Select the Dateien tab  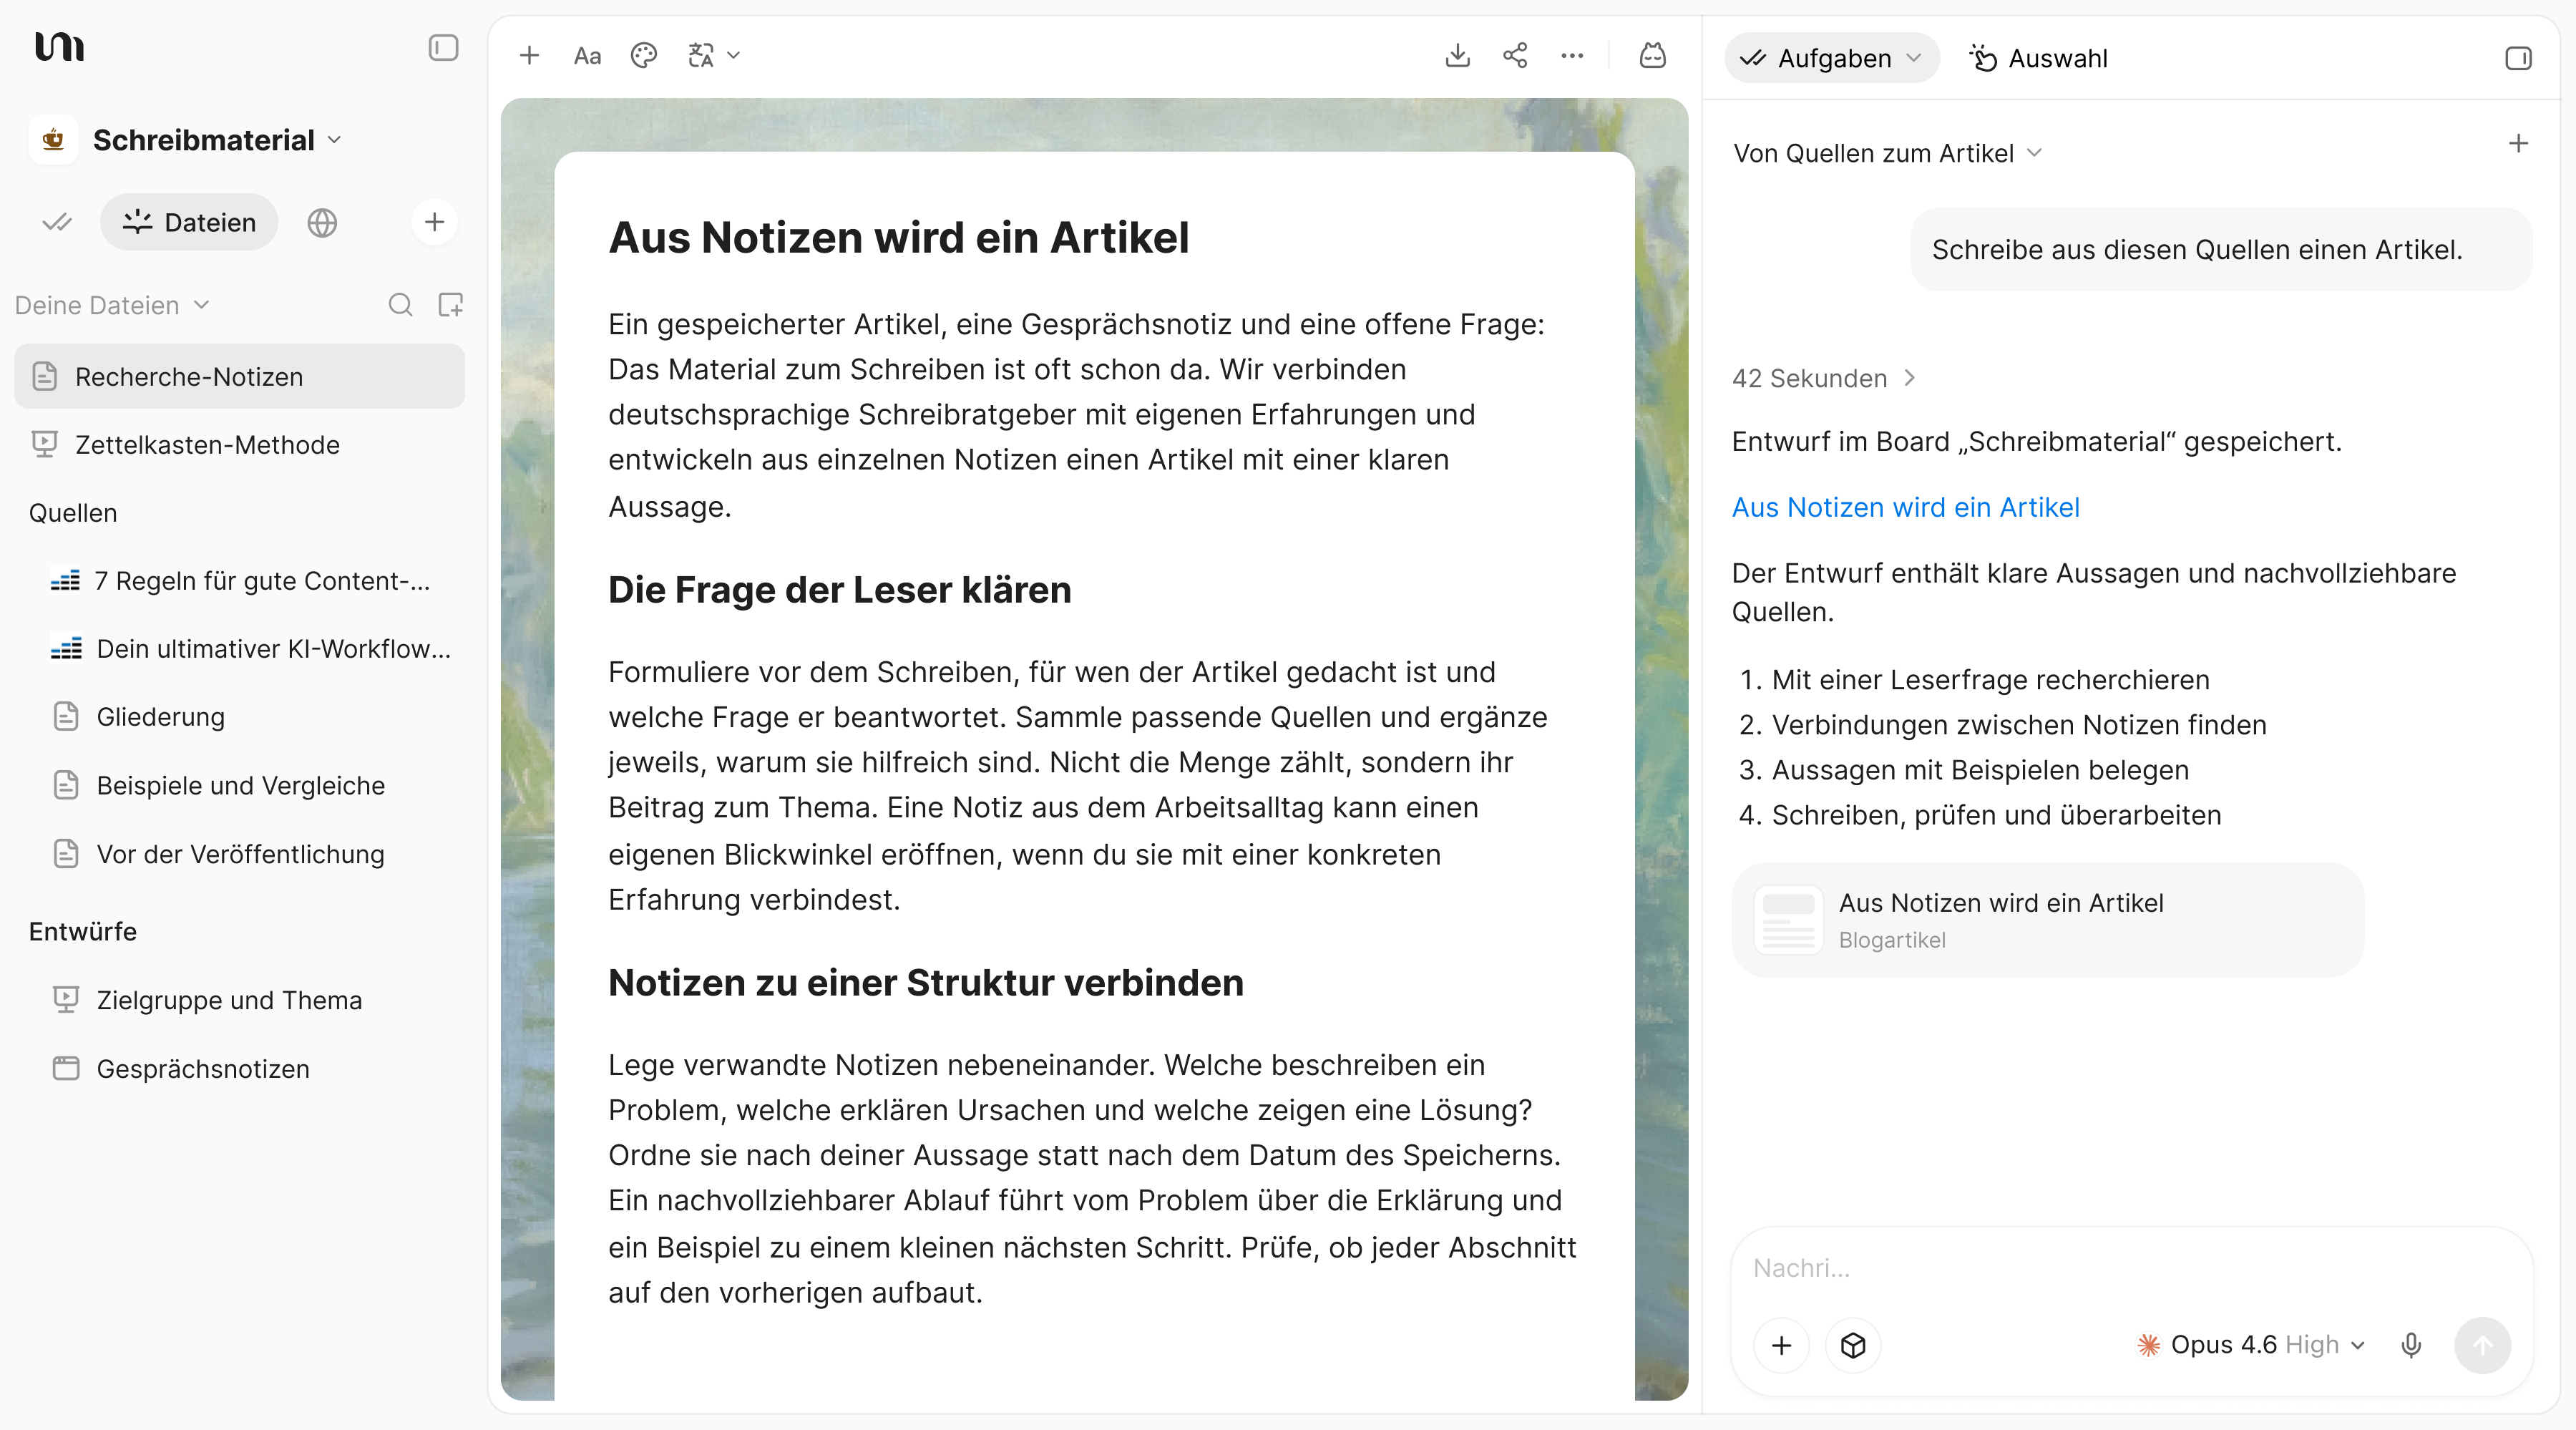[189, 222]
